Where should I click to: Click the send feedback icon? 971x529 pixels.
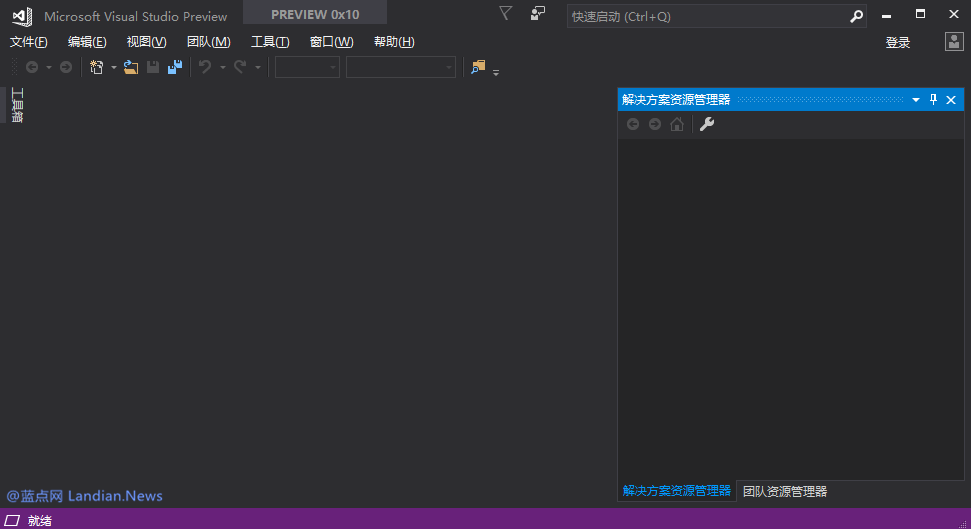pos(538,13)
